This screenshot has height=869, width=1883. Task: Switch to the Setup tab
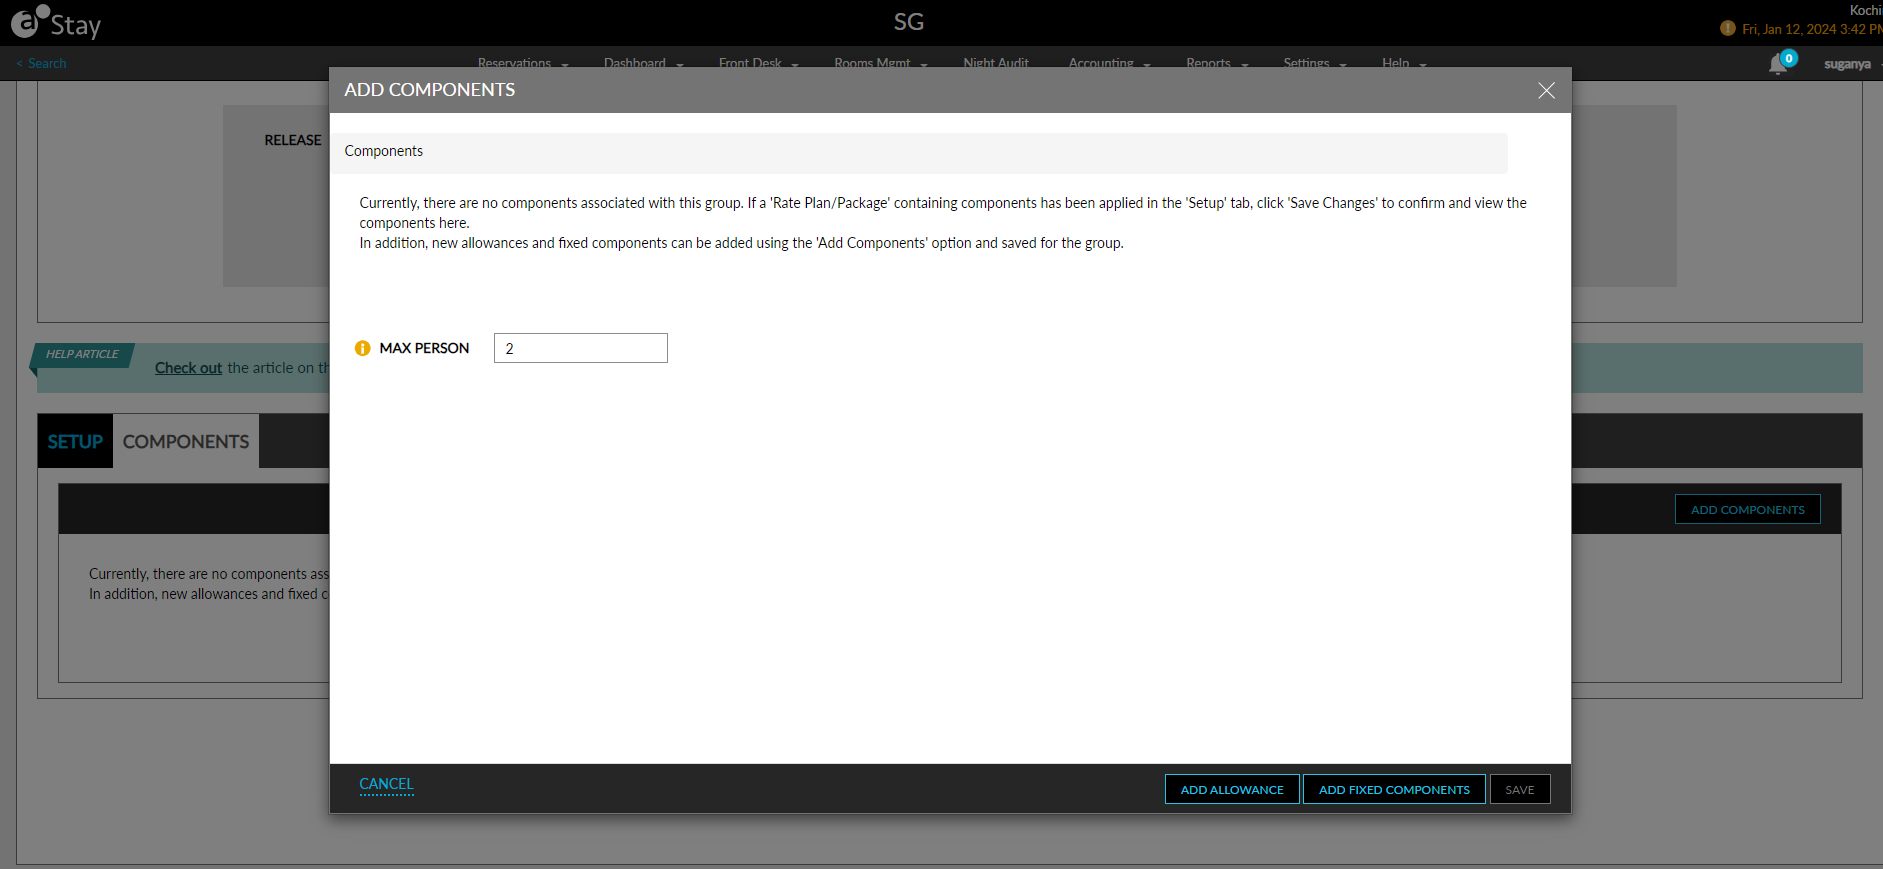[75, 441]
